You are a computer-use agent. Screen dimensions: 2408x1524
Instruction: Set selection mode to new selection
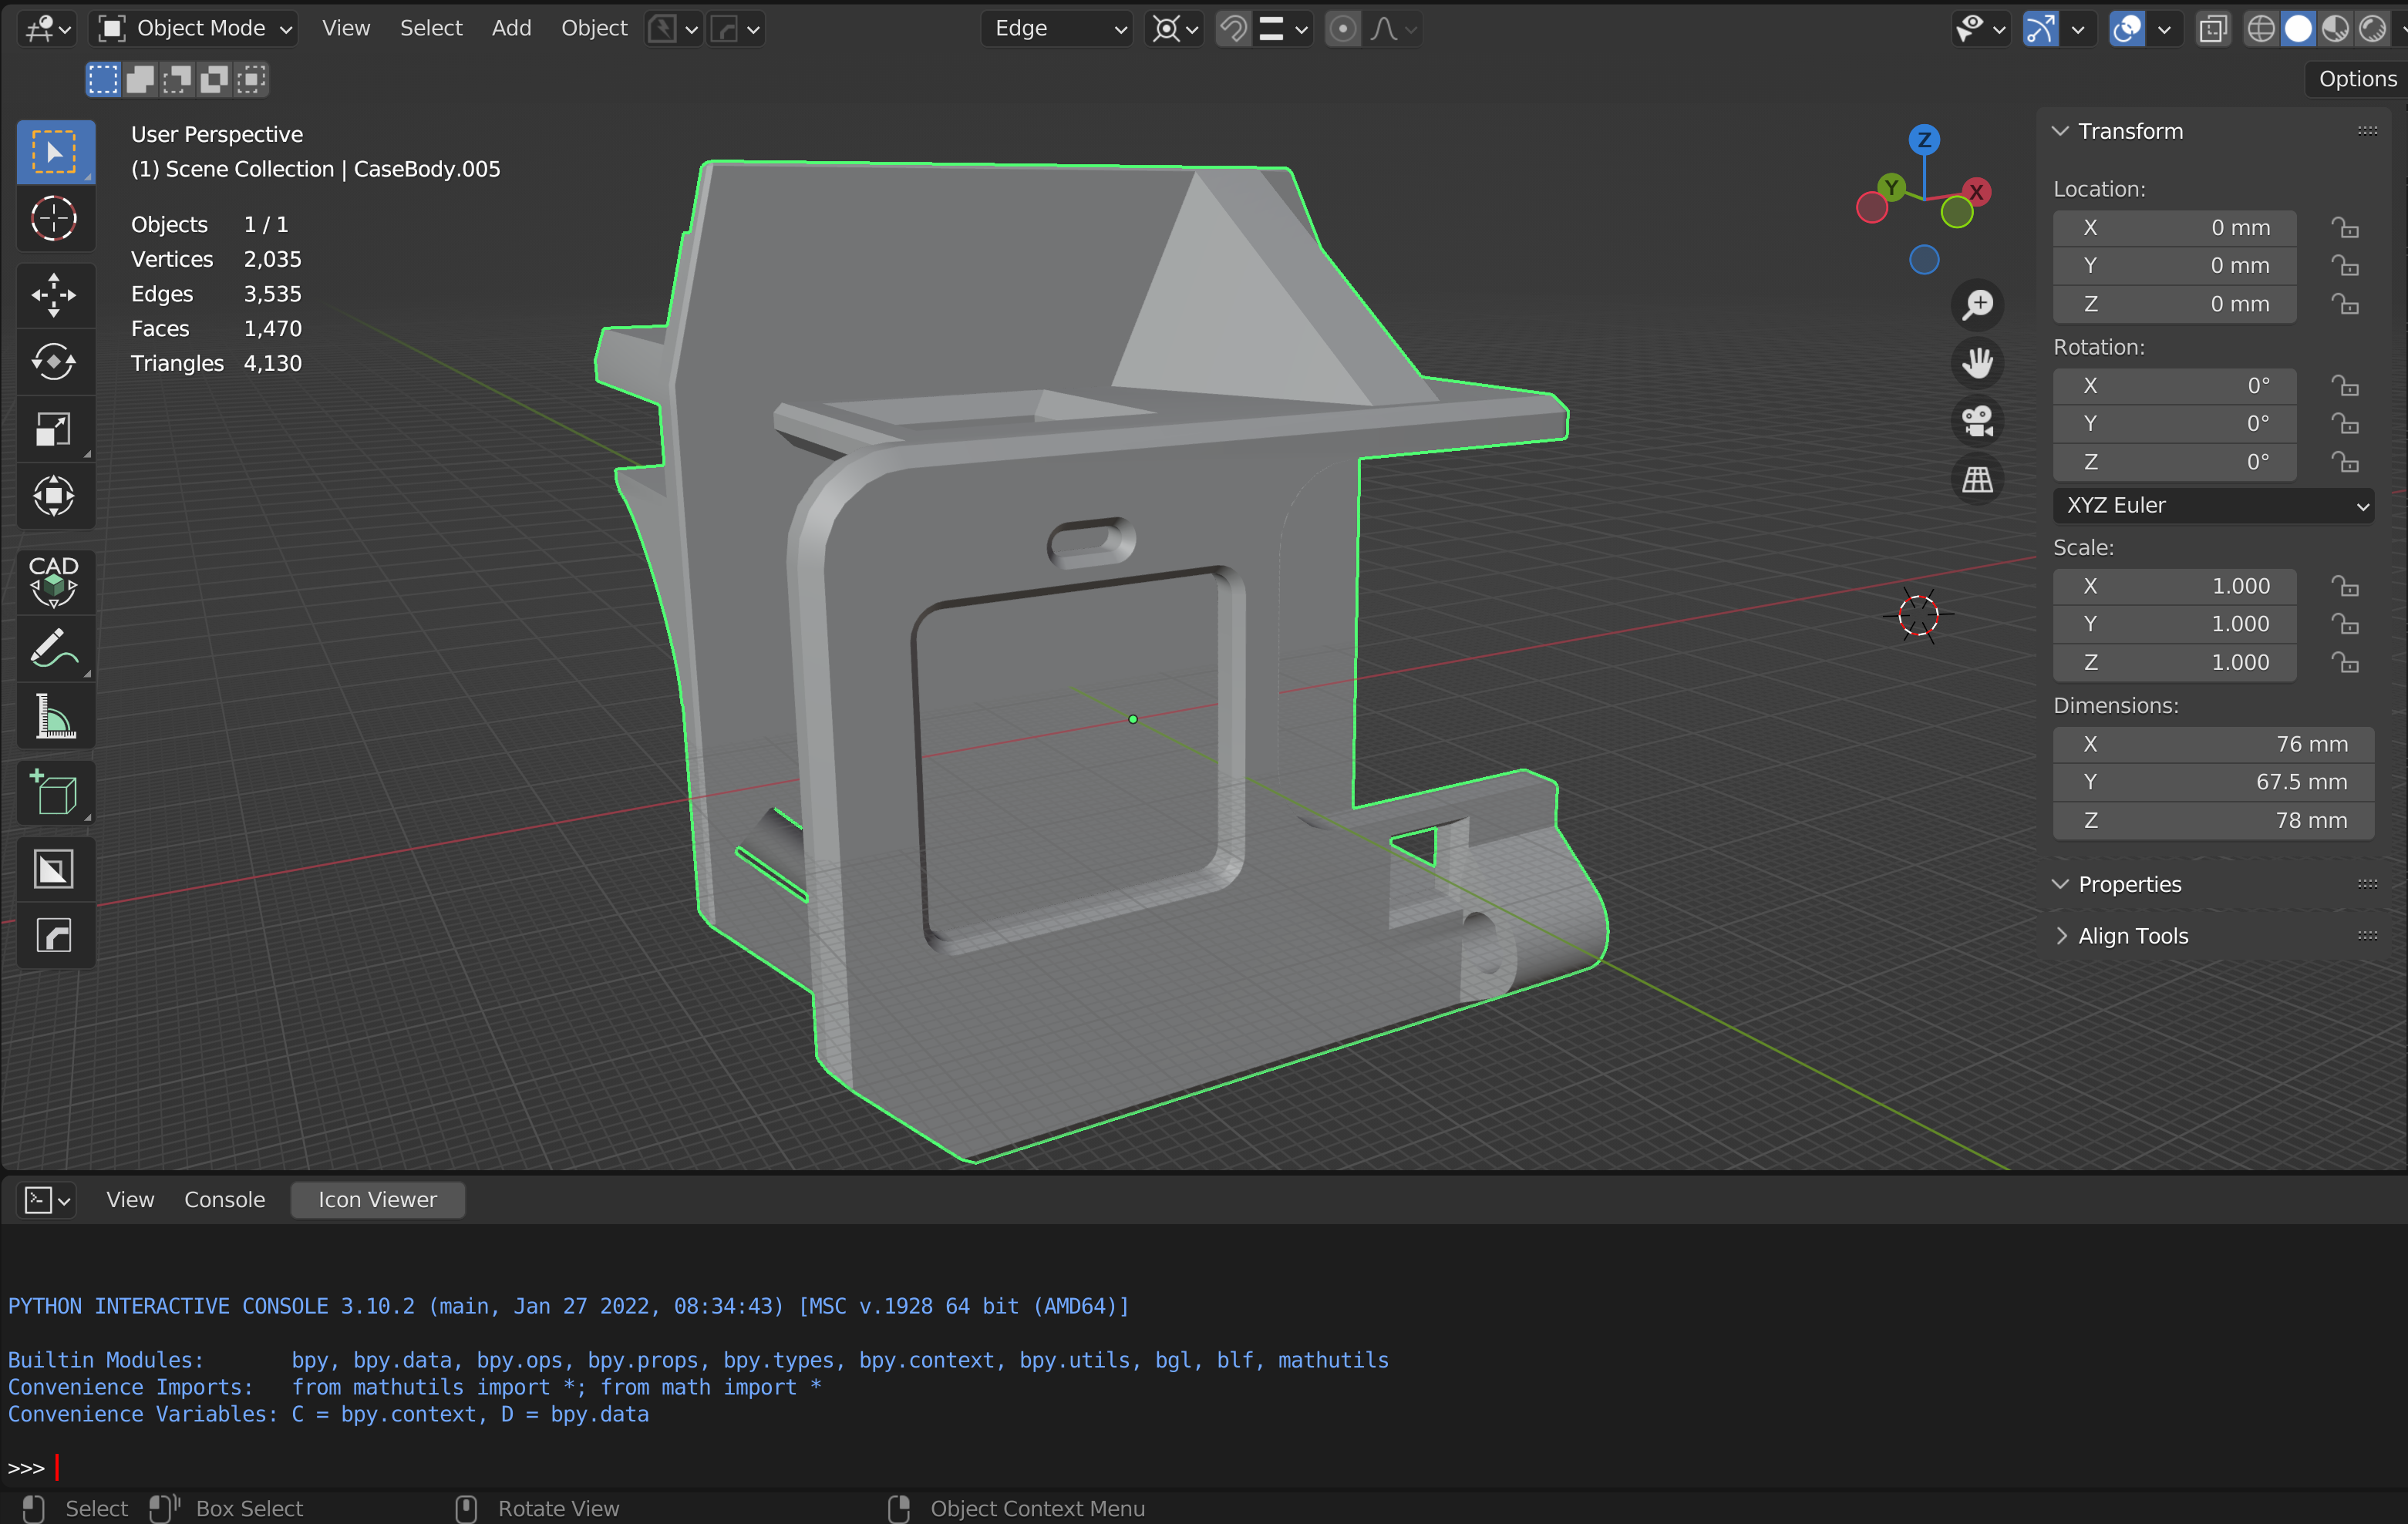point(103,80)
